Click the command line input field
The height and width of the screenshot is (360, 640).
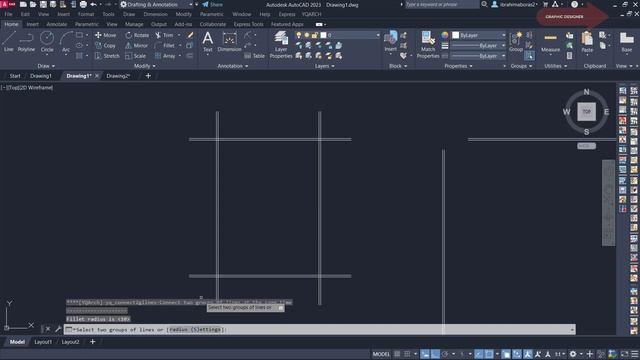[x=320, y=329]
